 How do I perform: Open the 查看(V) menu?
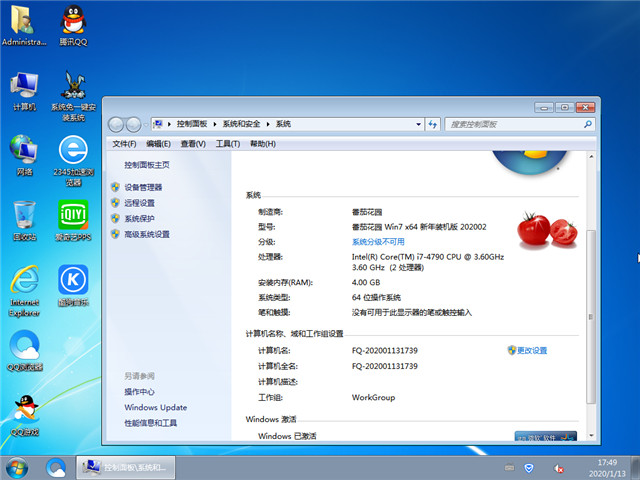click(x=193, y=144)
